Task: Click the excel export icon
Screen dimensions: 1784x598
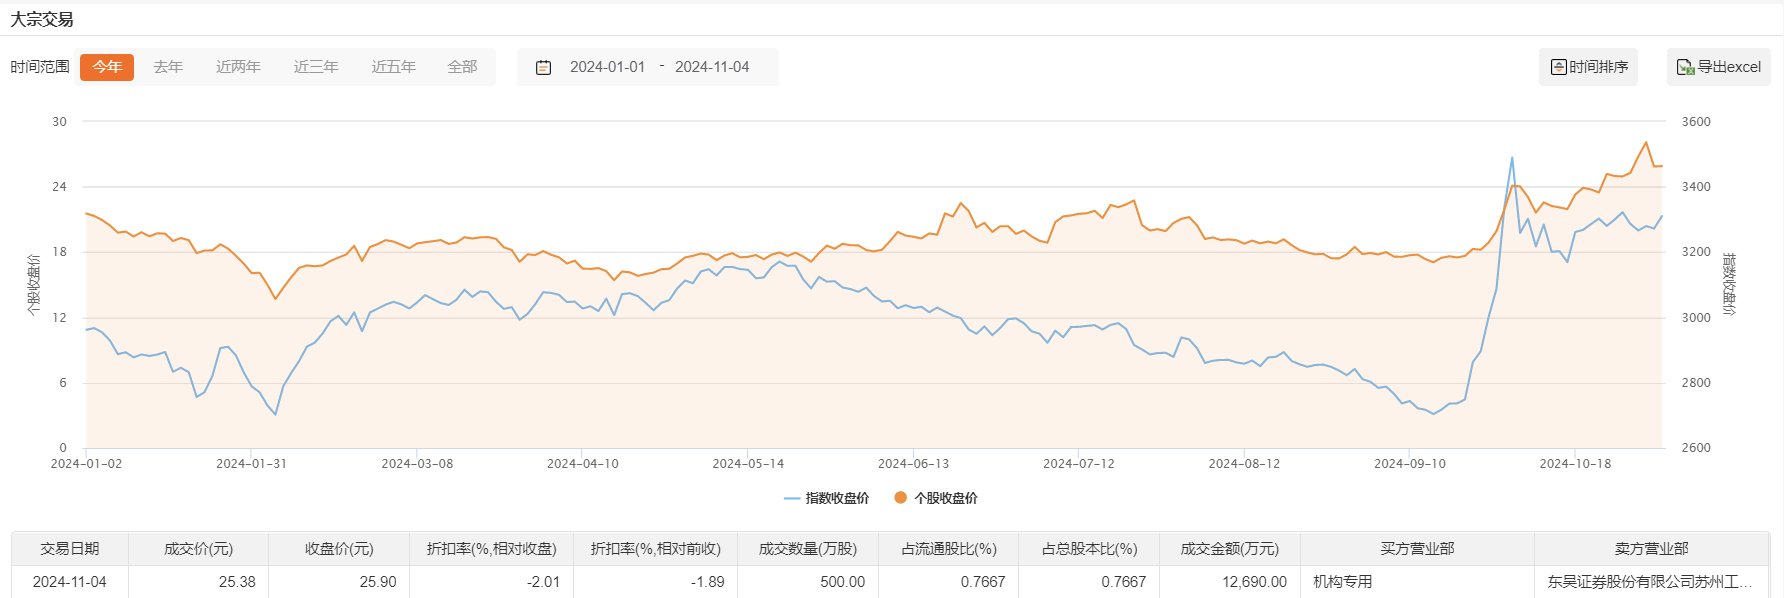Action: (x=1685, y=67)
